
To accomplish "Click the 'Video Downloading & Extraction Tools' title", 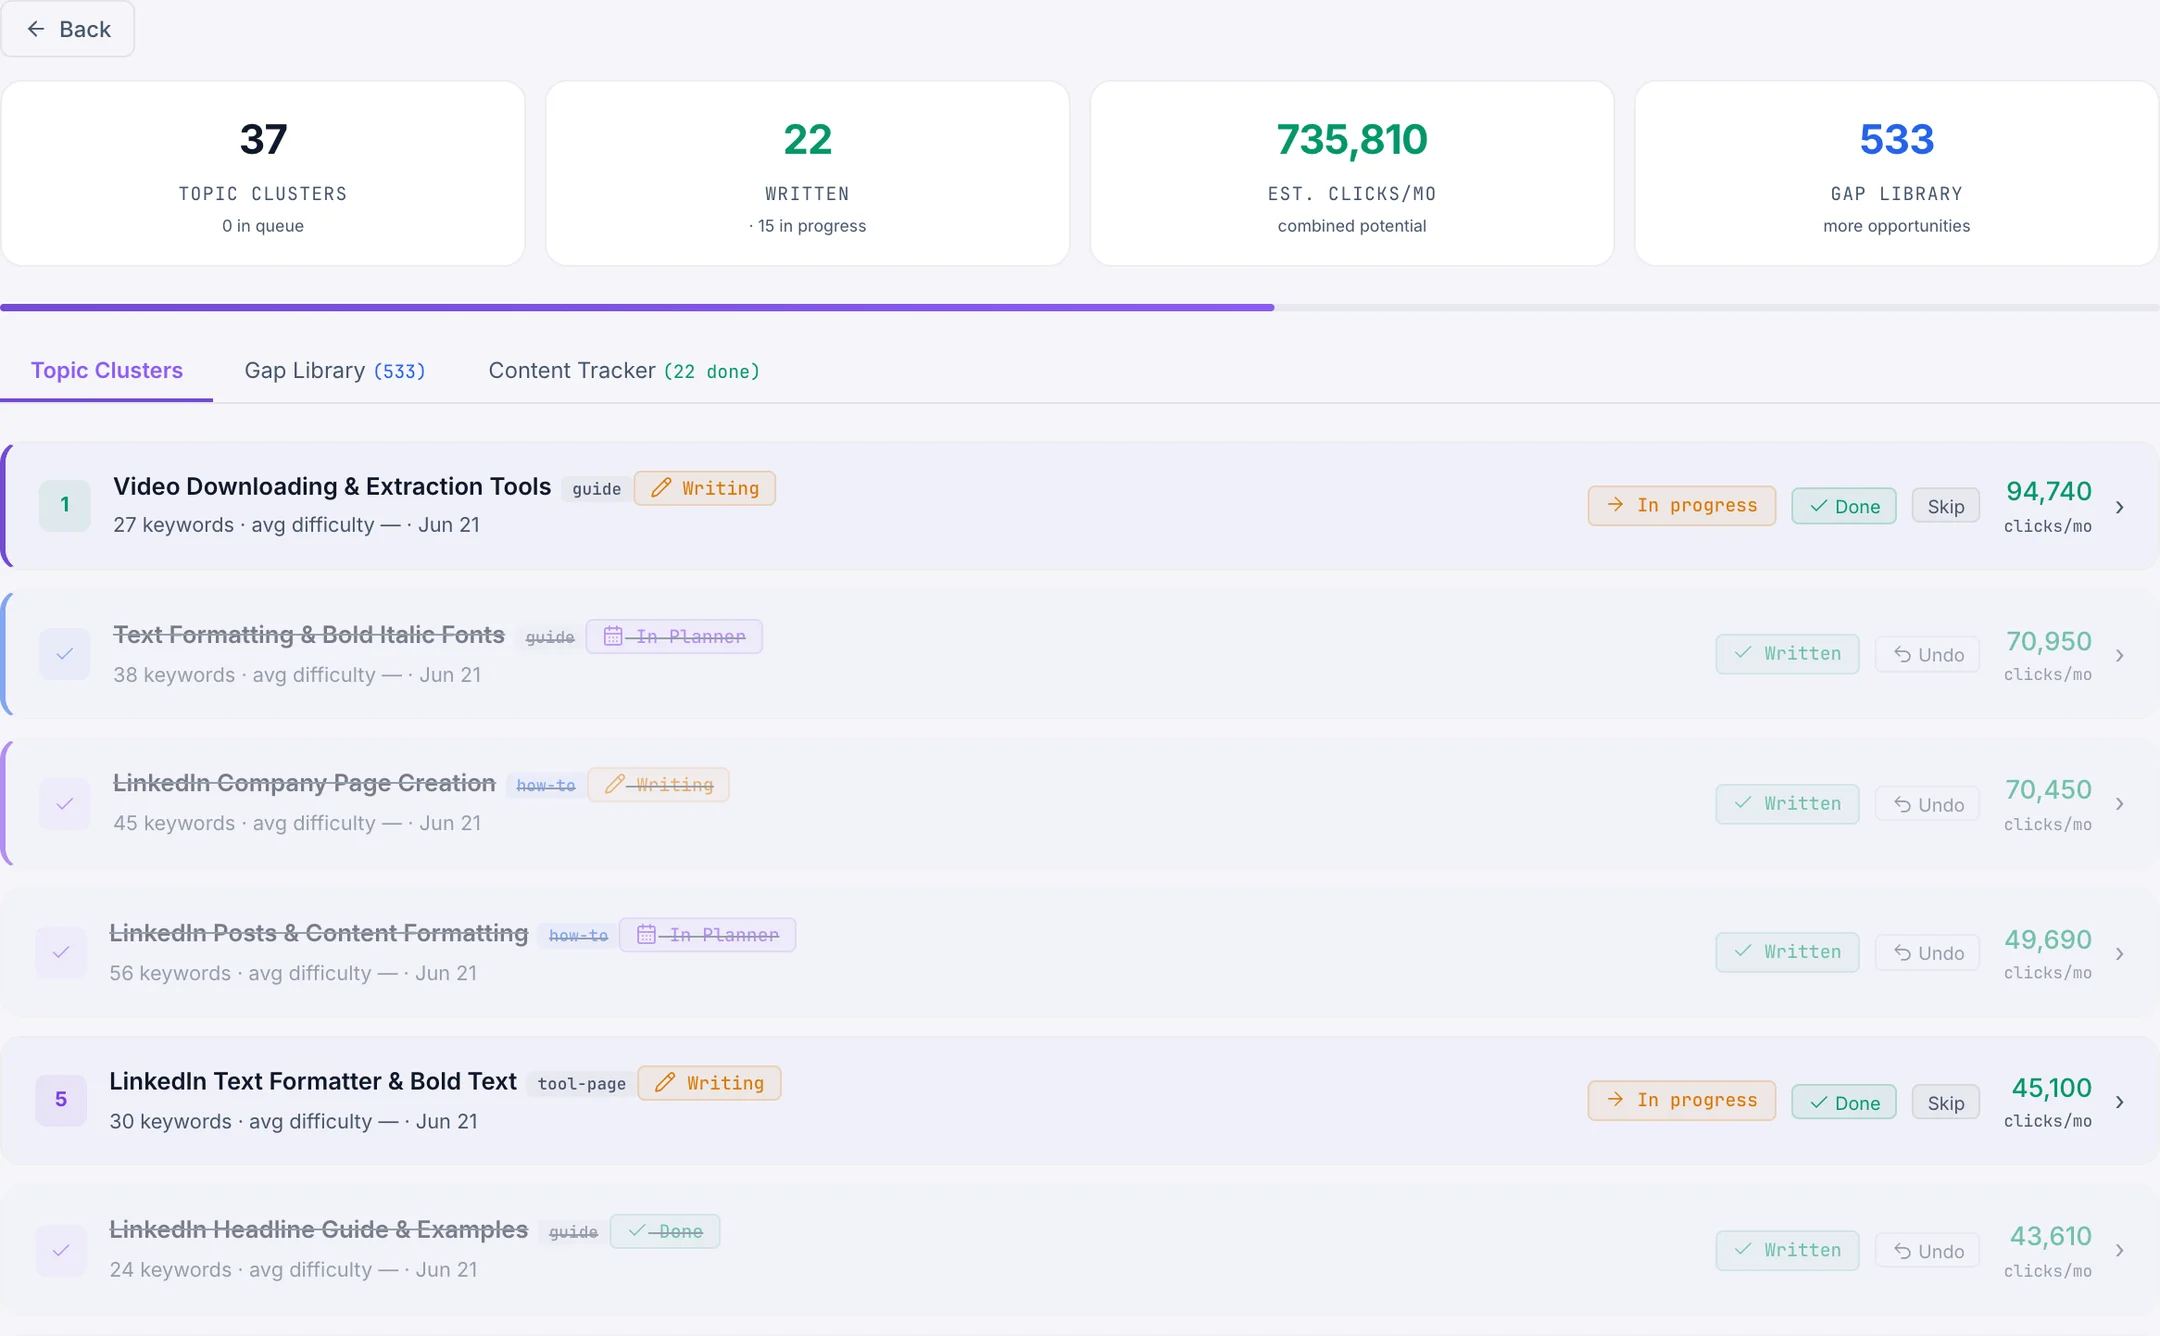I will 332,487.
